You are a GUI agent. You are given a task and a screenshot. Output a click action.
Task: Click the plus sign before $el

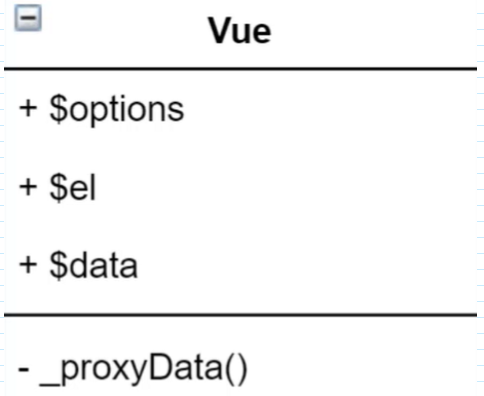[x=28, y=187]
